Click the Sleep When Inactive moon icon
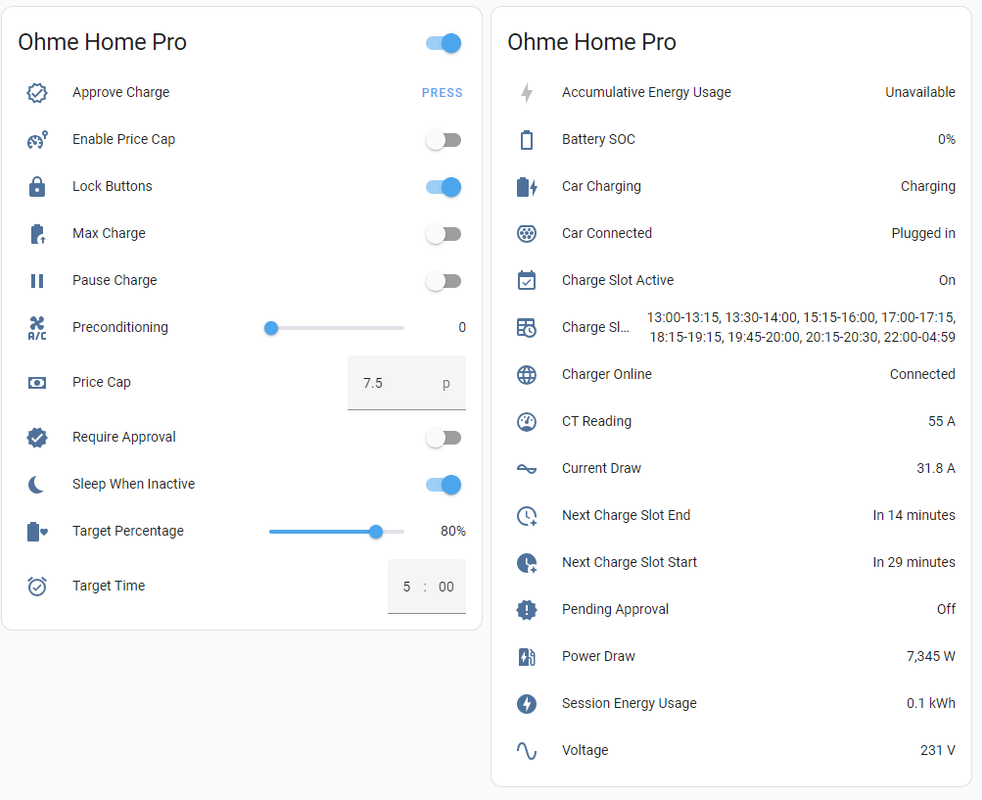This screenshot has width=982, height=800. click(x=37, y=484)
